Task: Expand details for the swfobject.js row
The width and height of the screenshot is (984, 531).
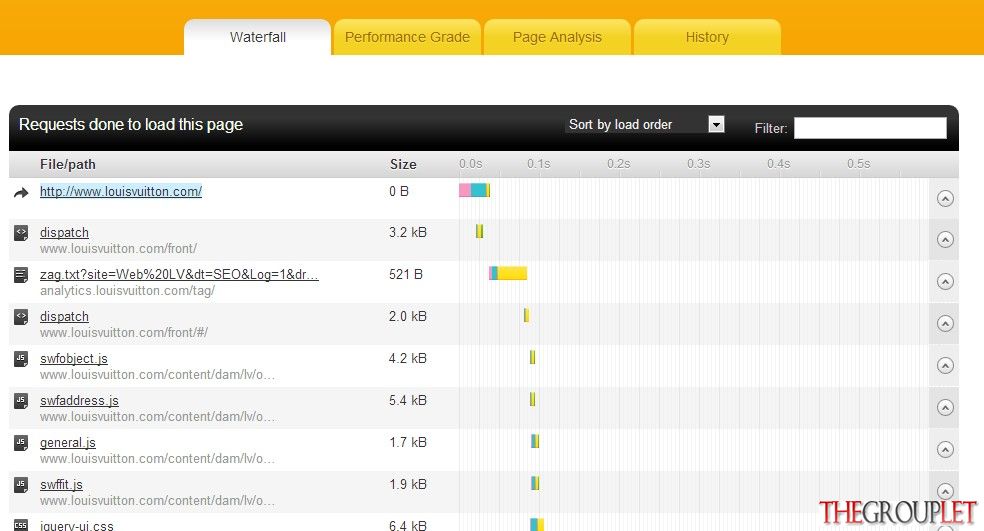Action: click(x=945, y=365)
